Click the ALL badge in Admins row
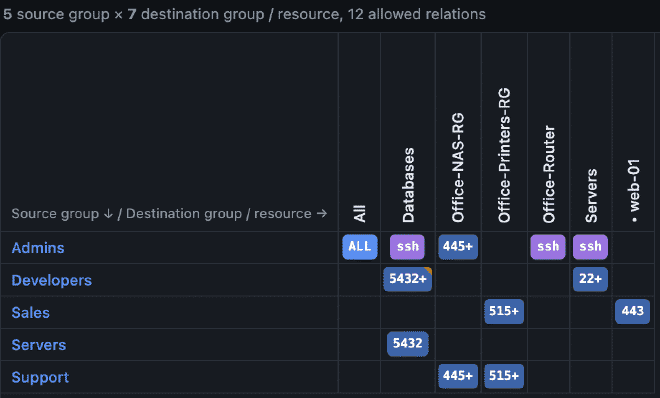The width and height of the screenshot is (660, 398). (360, 247)
